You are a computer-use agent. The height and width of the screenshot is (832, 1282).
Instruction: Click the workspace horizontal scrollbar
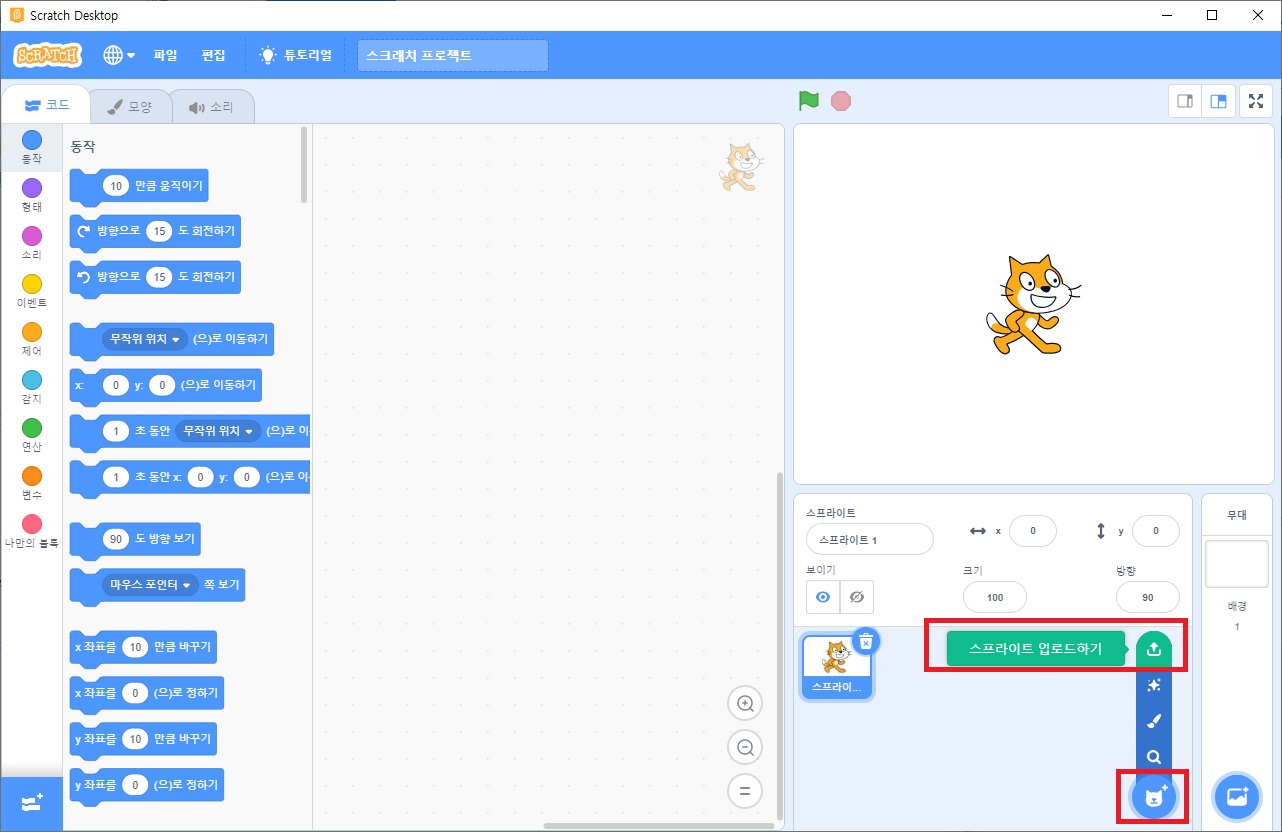(x=658, y=826)
